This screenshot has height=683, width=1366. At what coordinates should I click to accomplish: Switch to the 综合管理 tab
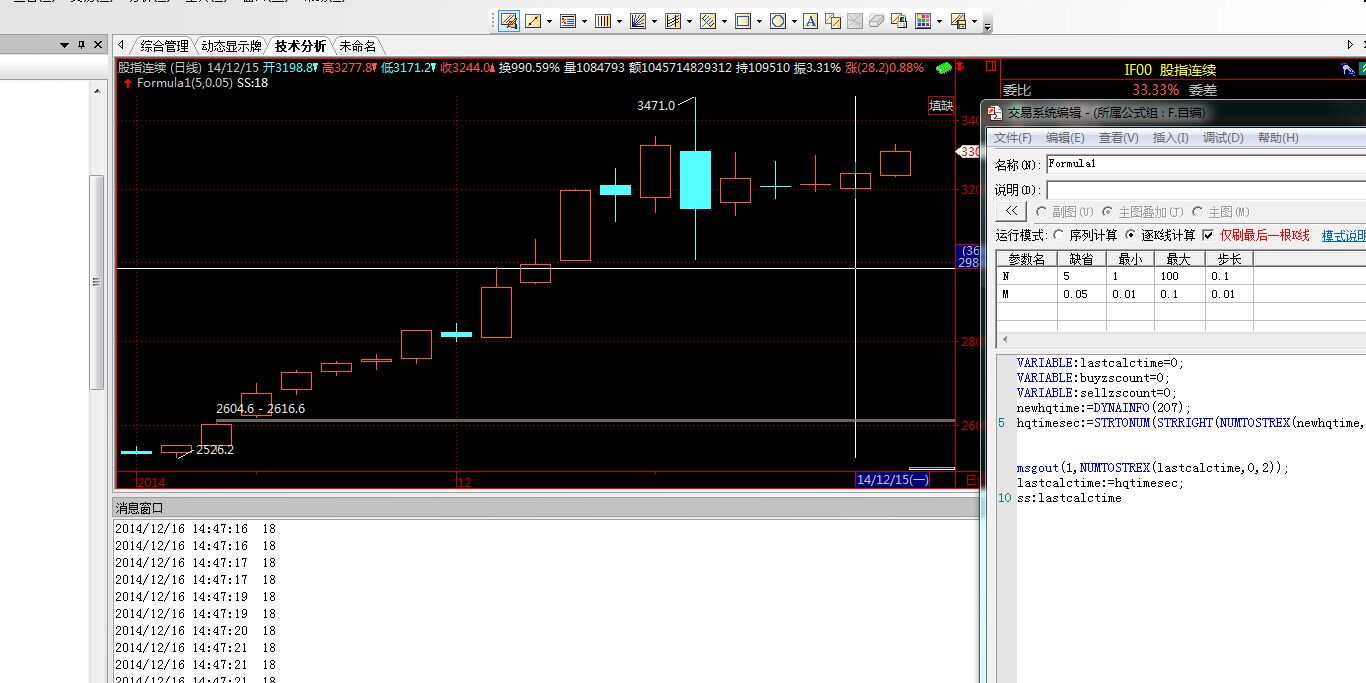[163, 46]
